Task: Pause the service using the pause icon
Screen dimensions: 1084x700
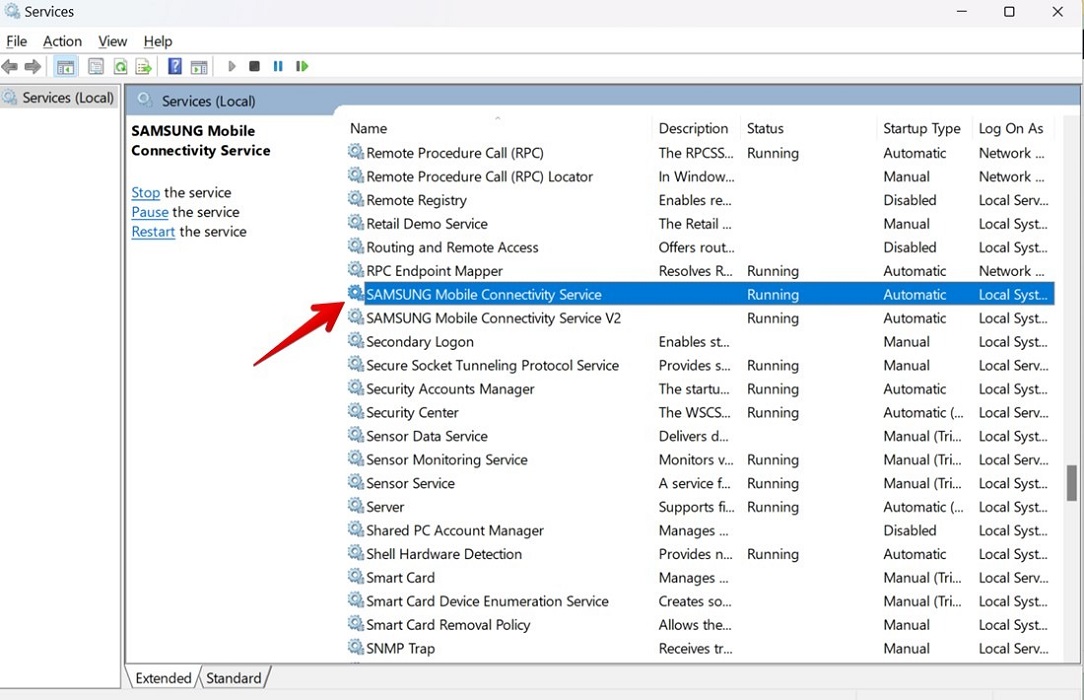Action: pyautogui.click(x=278, y=66)
